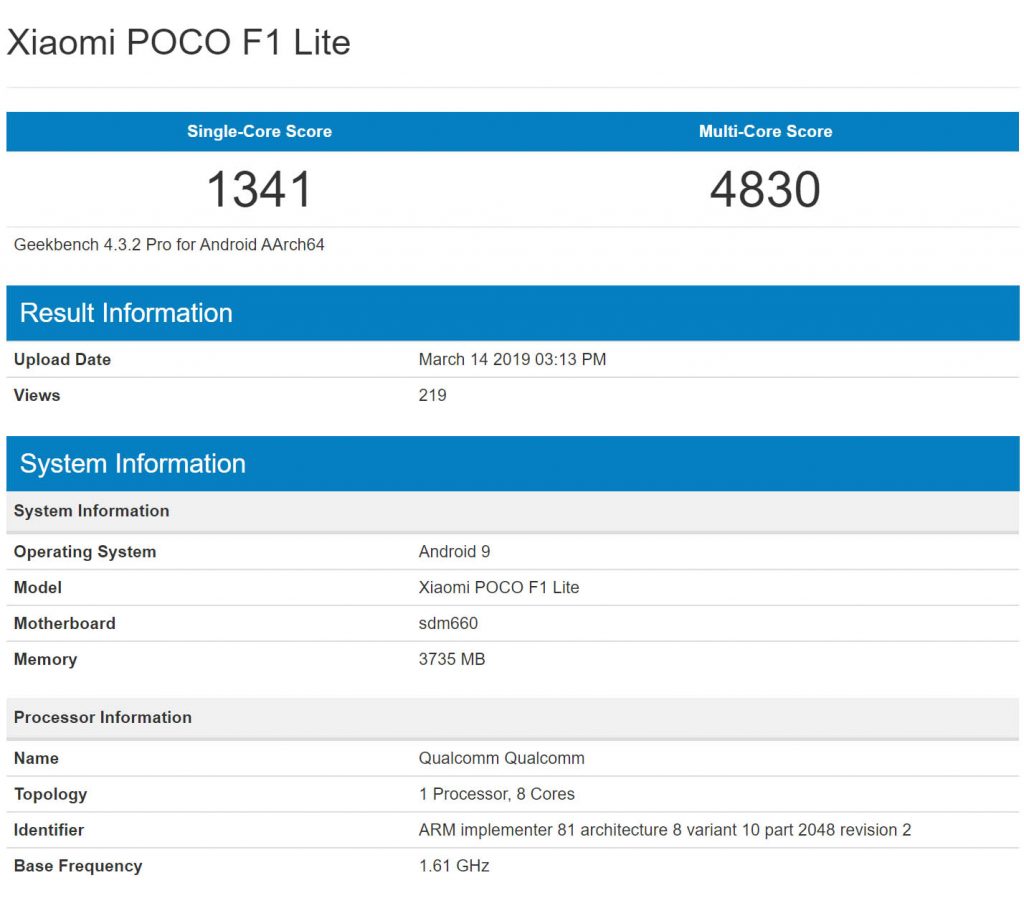Select the 1.61 GHz base frequency value
Viewport: 1024px width, 898px height.
[x=454, y=866]
